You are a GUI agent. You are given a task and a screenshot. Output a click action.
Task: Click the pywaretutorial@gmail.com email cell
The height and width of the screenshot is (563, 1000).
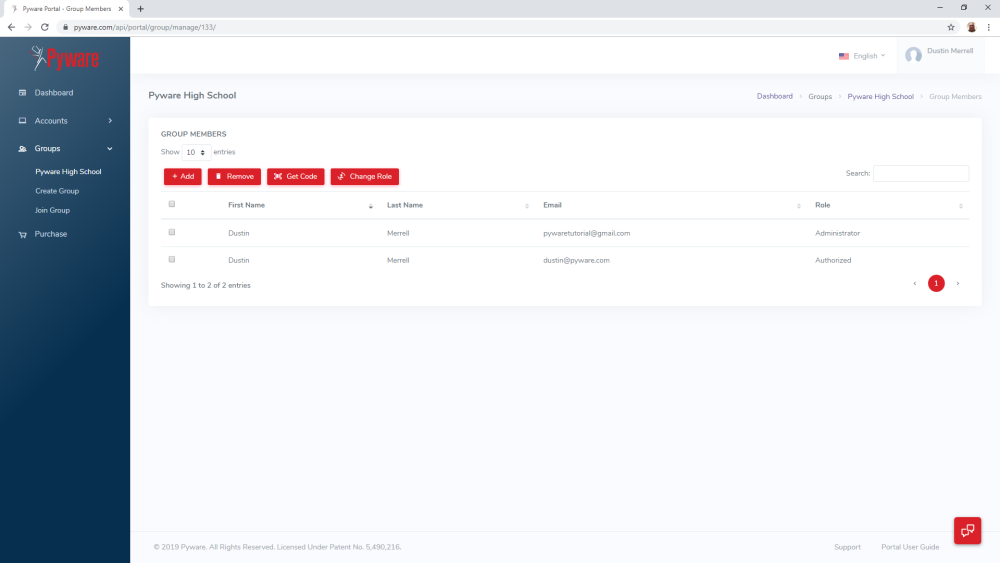pyautogui.click(x=587, y=233)
